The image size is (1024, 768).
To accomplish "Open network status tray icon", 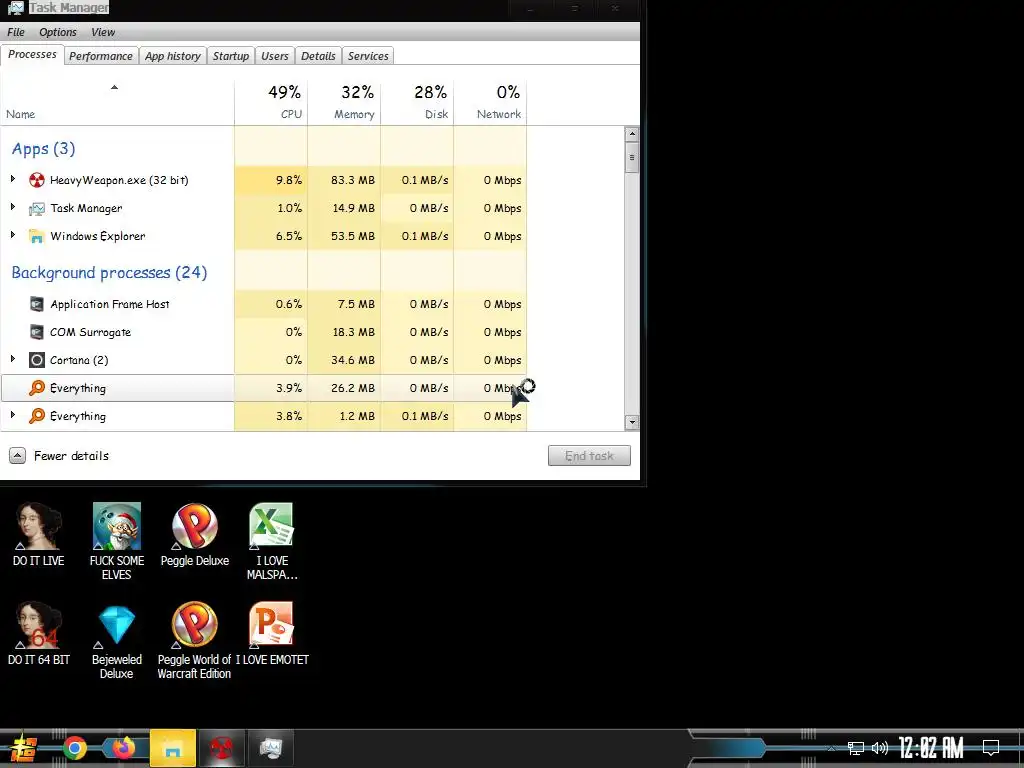I will tap(856, 748).
